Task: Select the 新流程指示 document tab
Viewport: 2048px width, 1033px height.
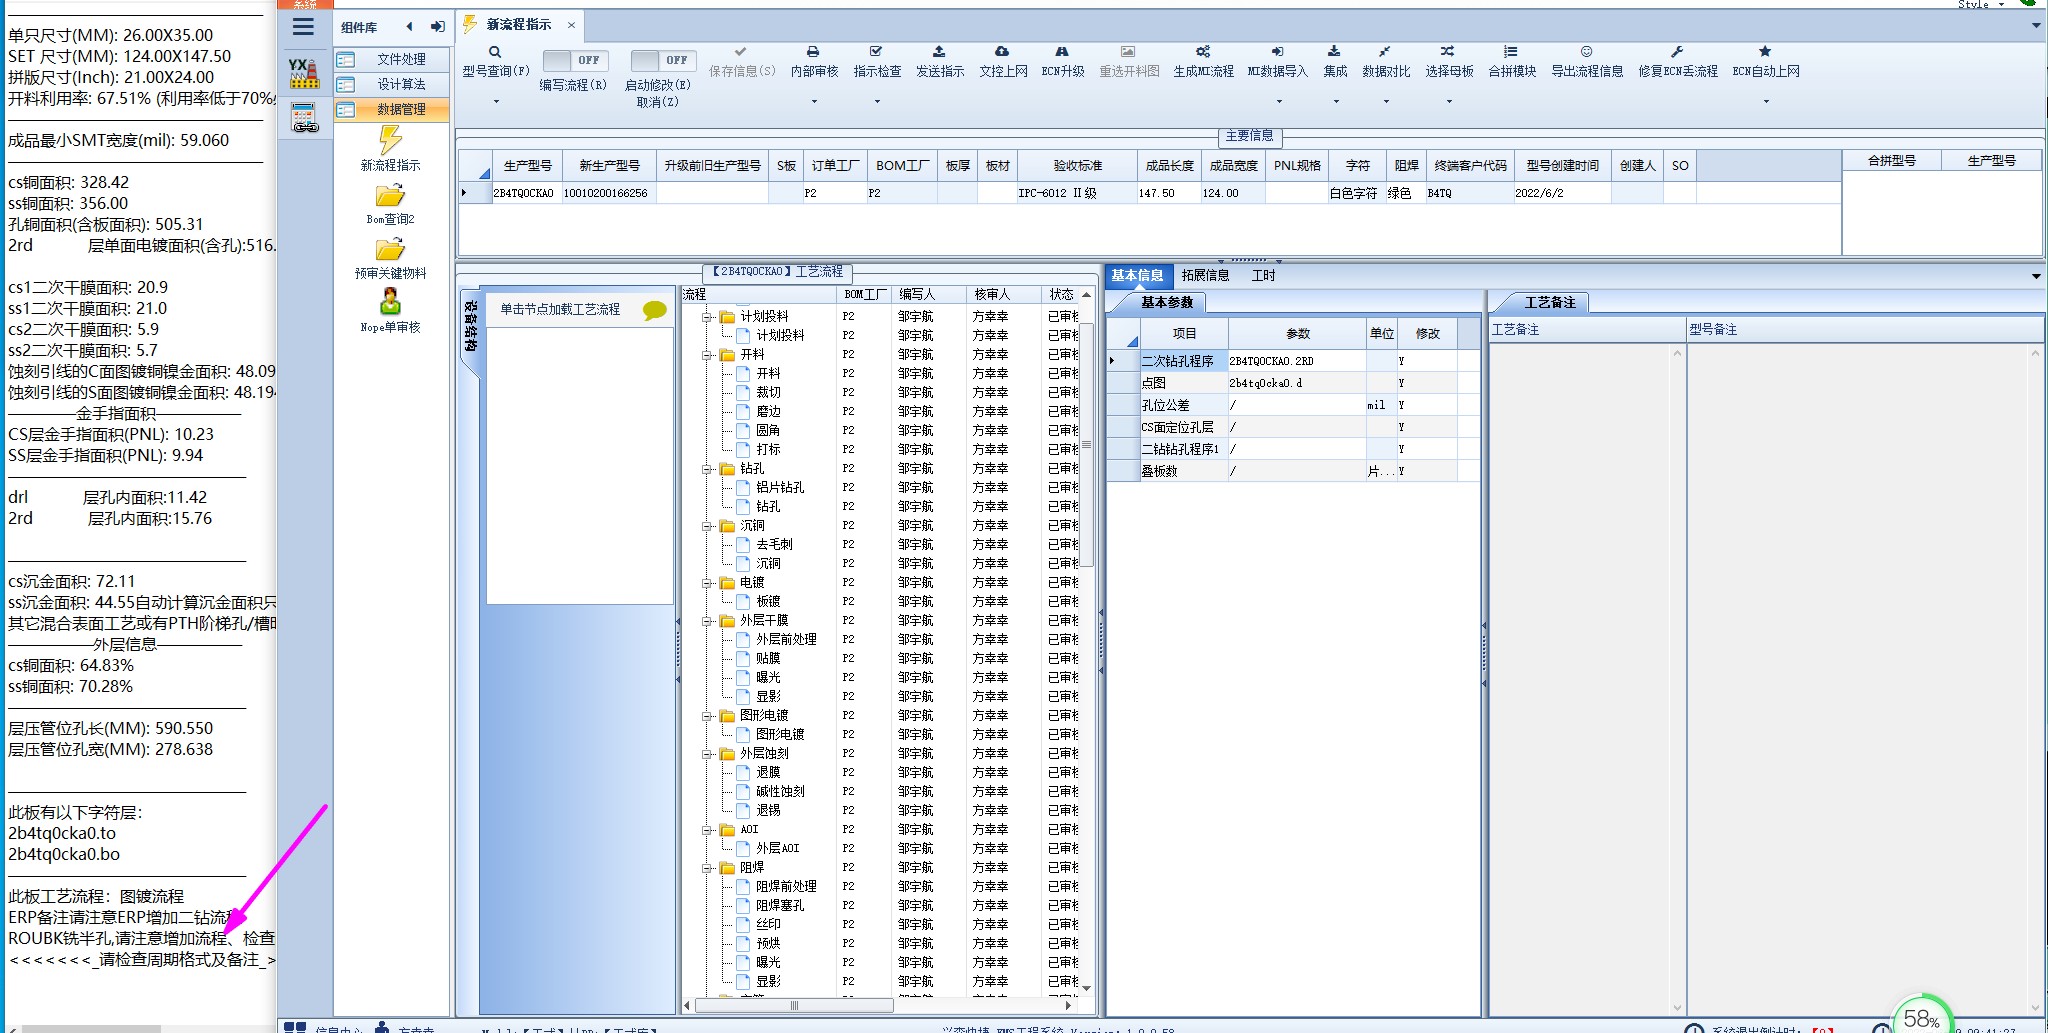Action: (x=518, y=24)
